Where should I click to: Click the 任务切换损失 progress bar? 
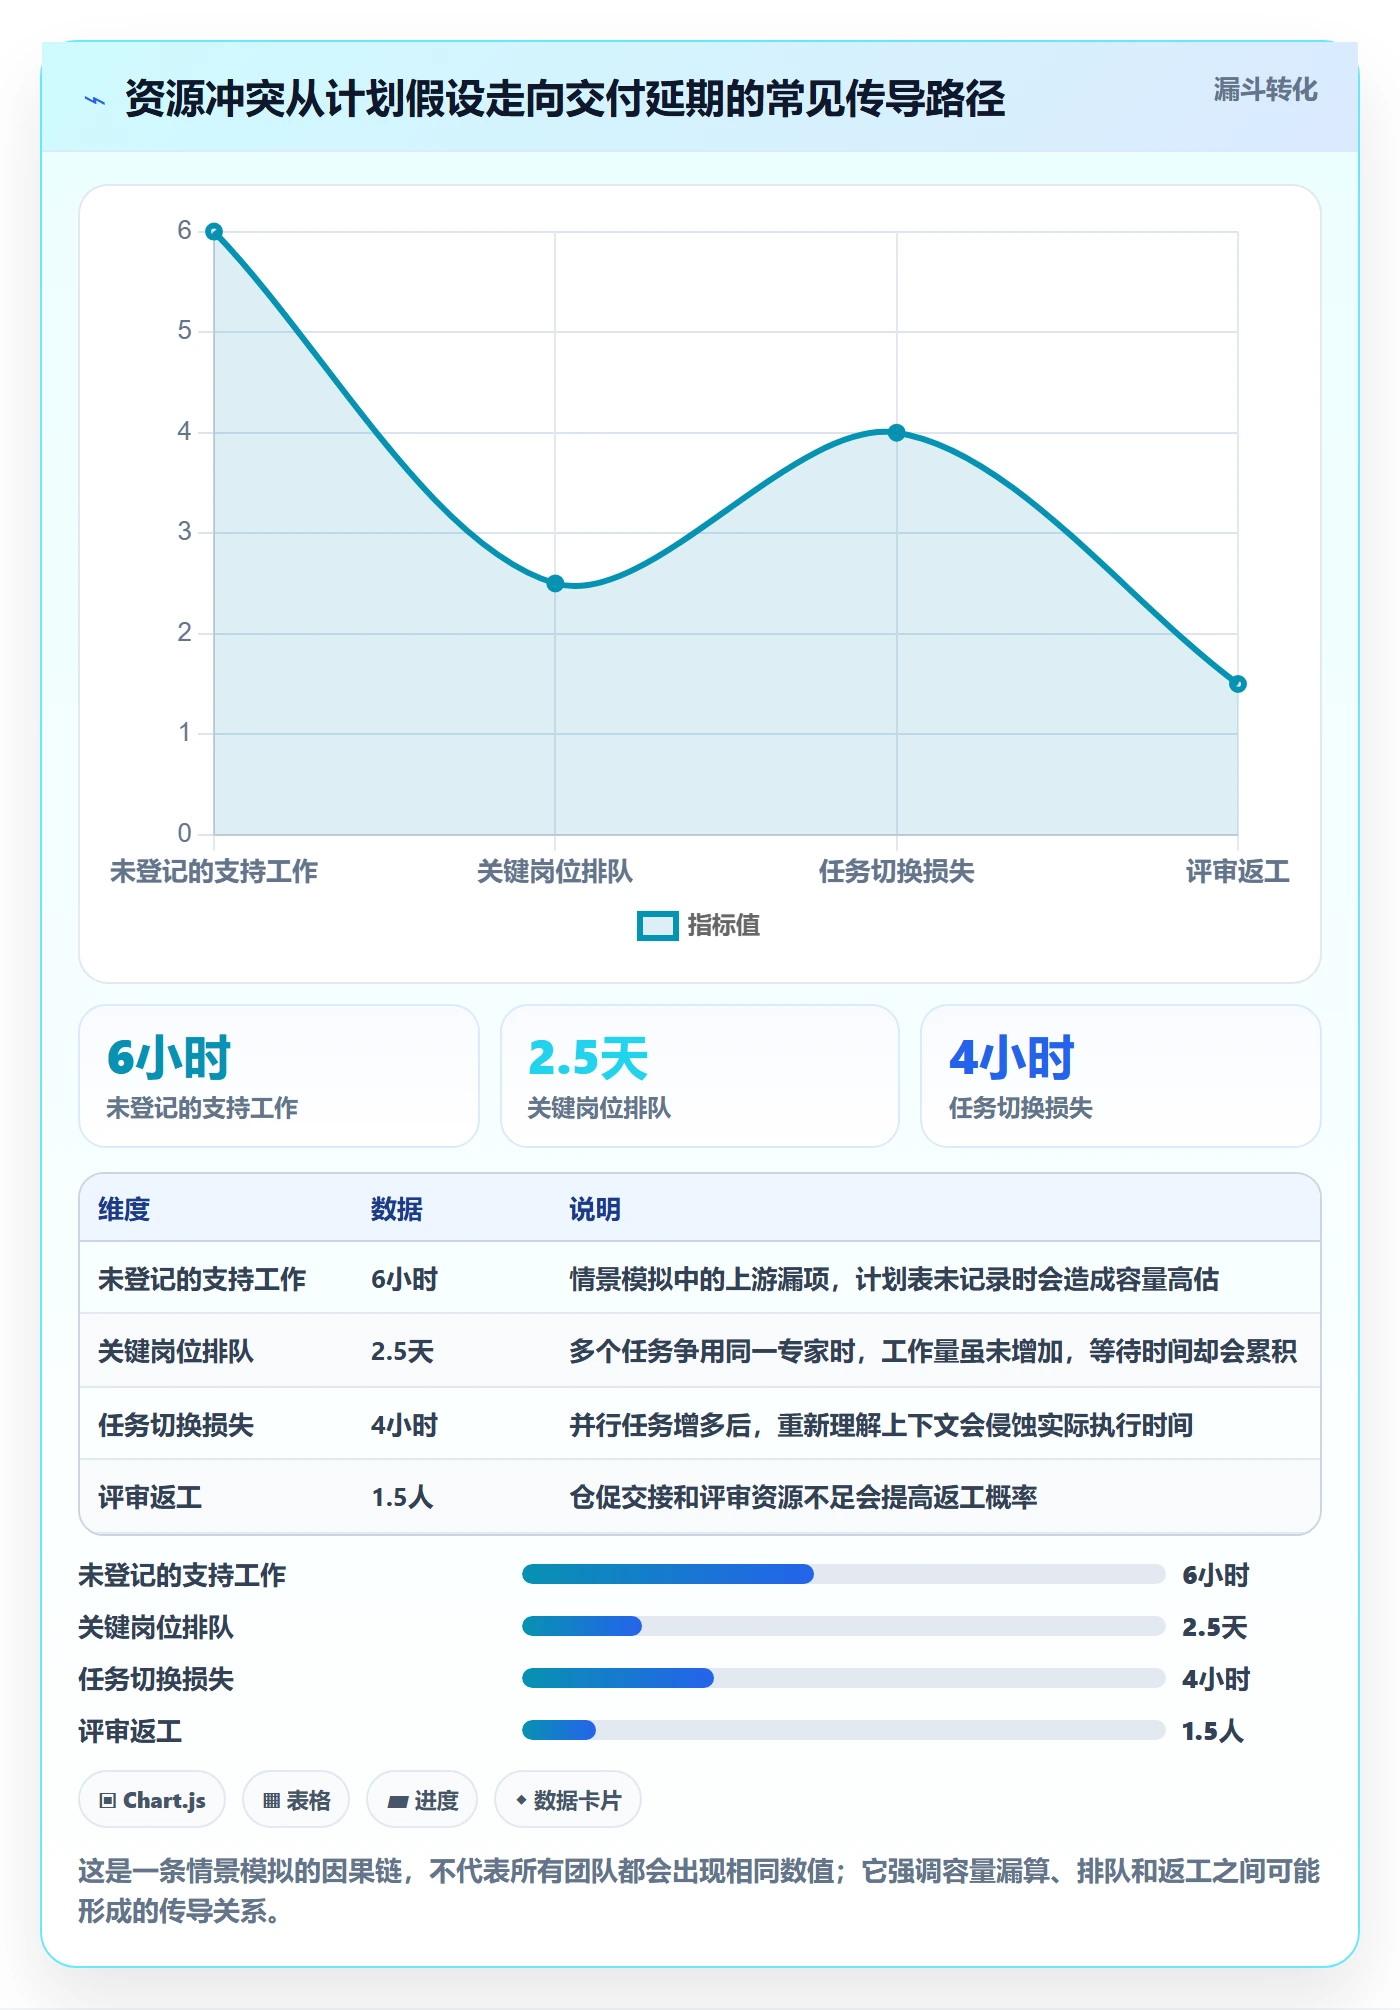[x=844, y=1679]
